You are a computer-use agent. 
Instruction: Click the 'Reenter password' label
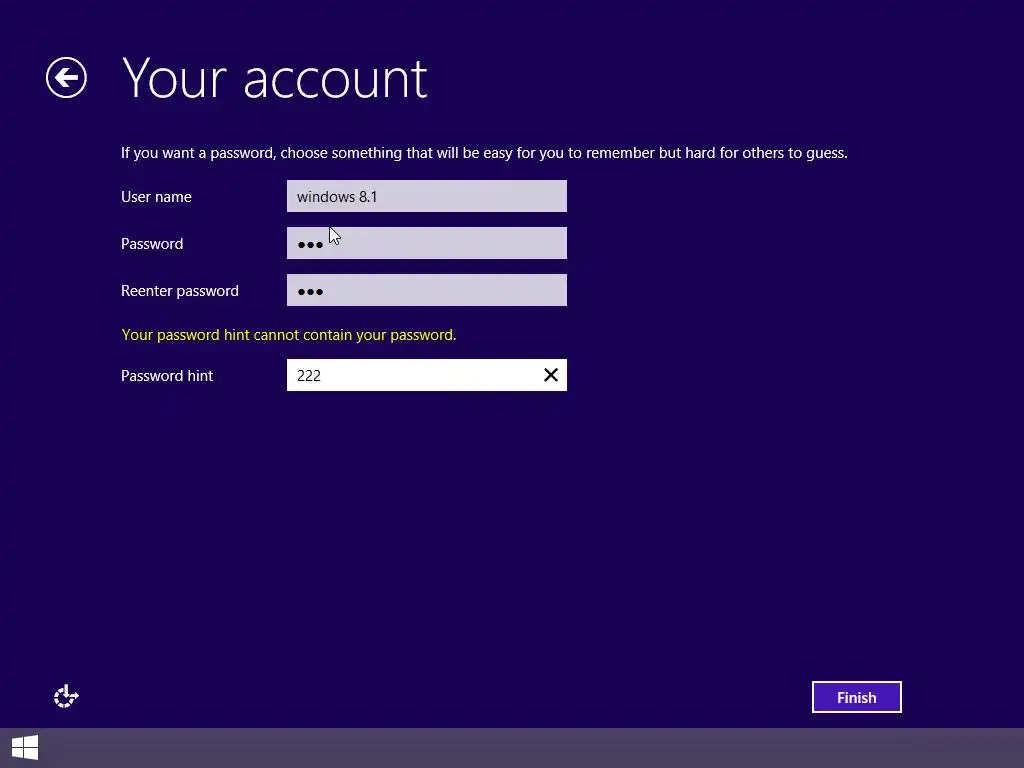(x=180, y=291)
